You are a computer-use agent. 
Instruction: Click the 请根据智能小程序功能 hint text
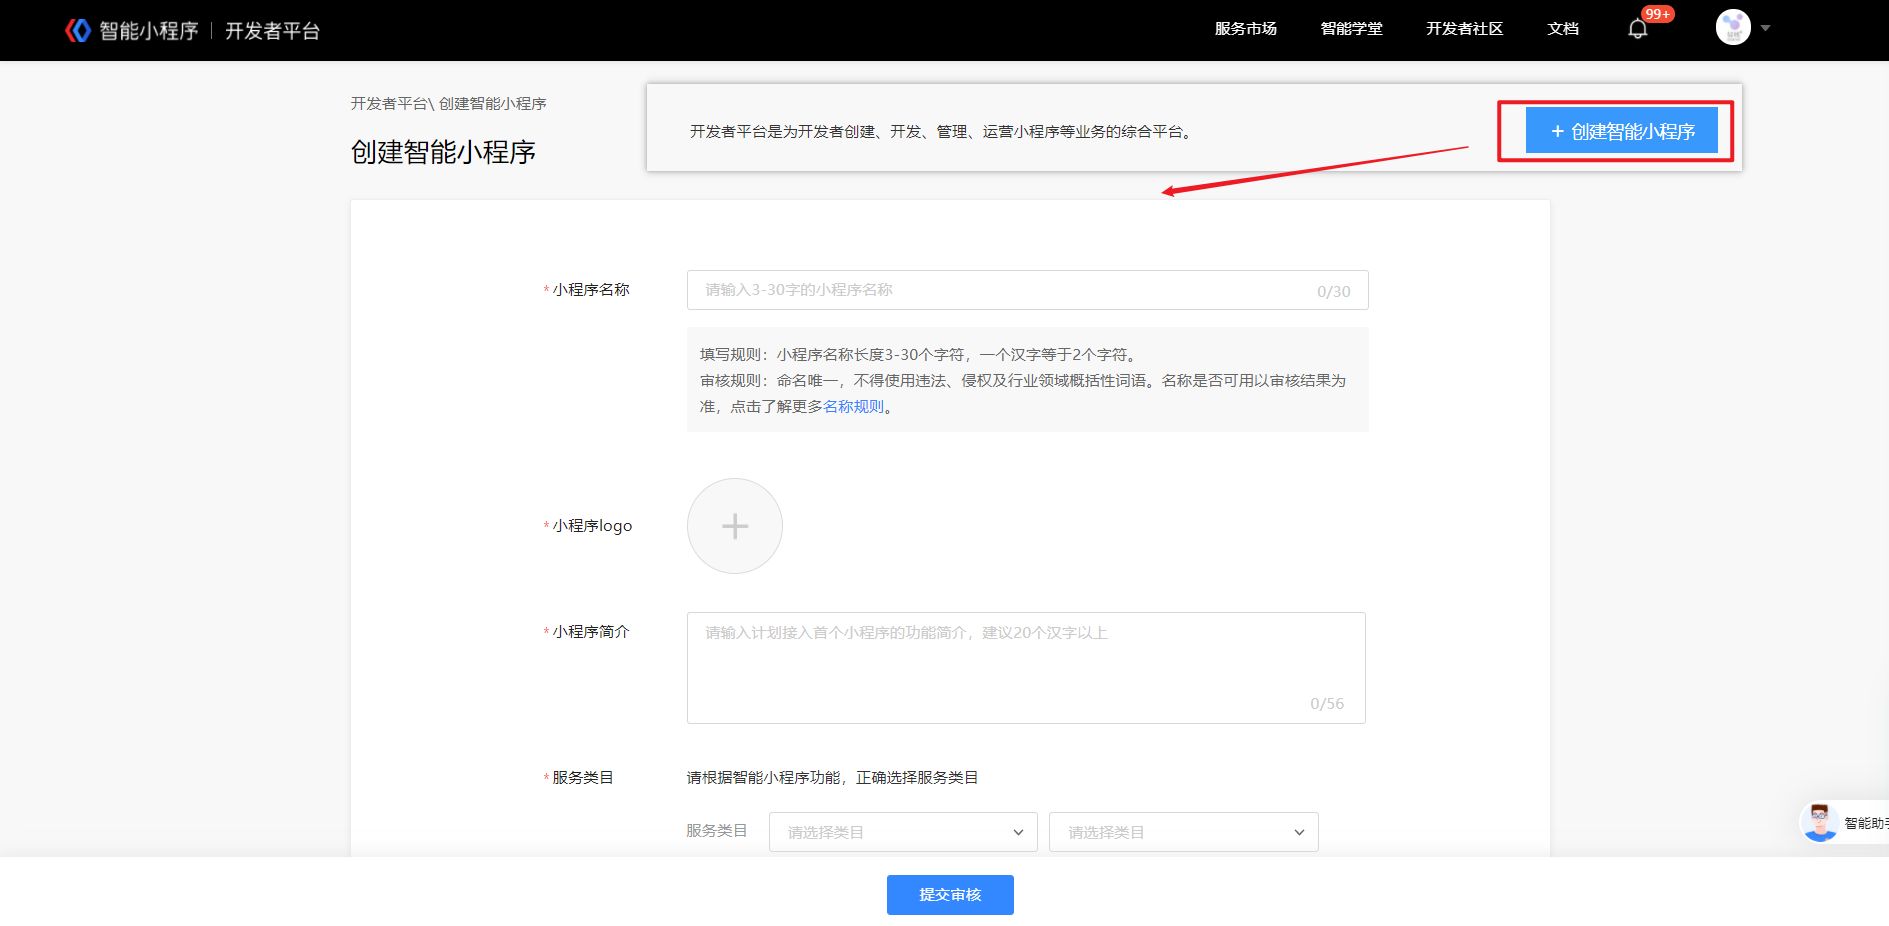[832, 778]
